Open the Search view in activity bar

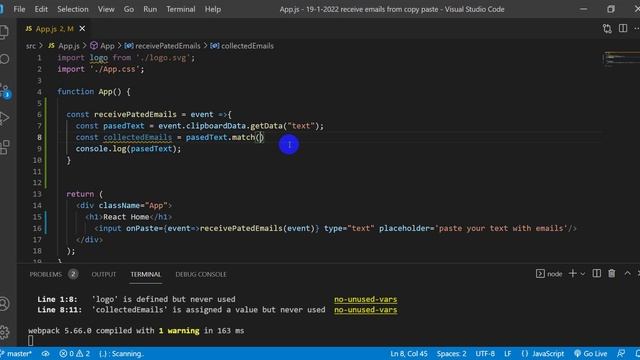(x=4, y=60)
